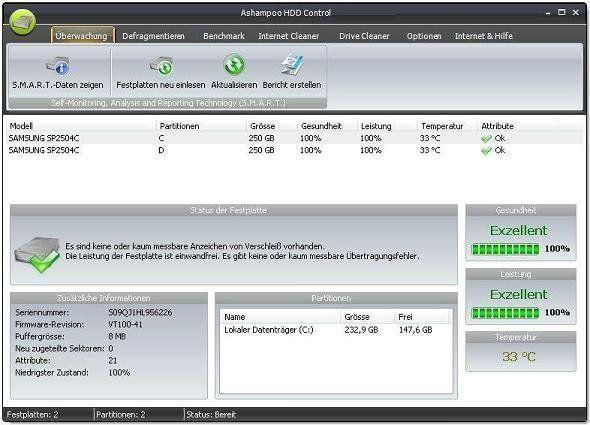Click the Leistung 100% green progress bar

505,312
